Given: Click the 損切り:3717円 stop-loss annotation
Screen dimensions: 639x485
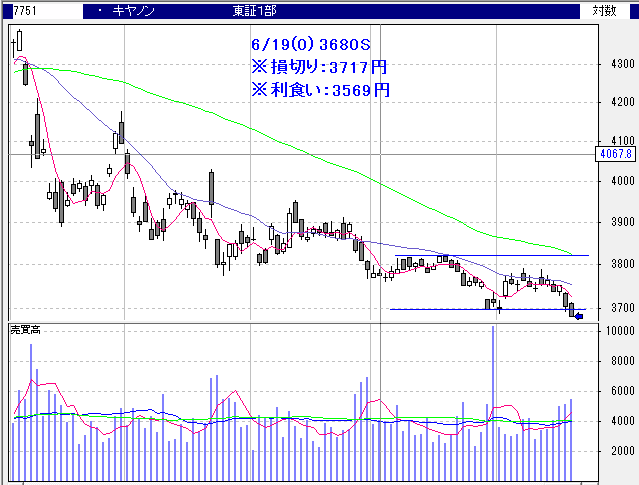Looking at the screenshot, I should (319, 67).
